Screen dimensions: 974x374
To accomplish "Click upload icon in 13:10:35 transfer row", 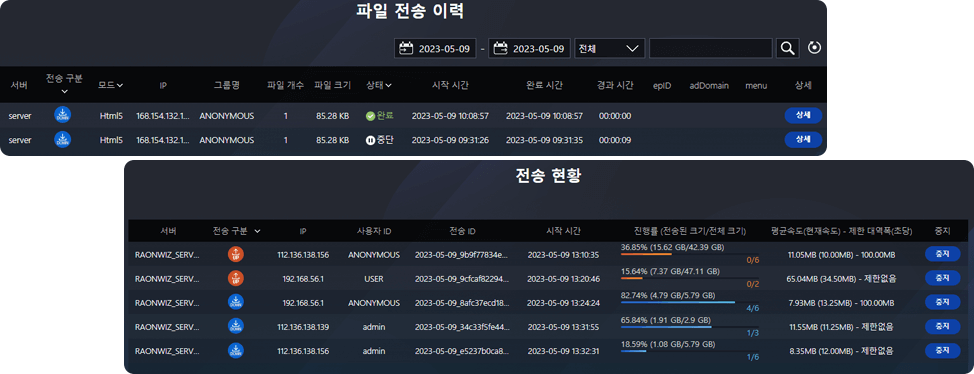I will [236, 254].
